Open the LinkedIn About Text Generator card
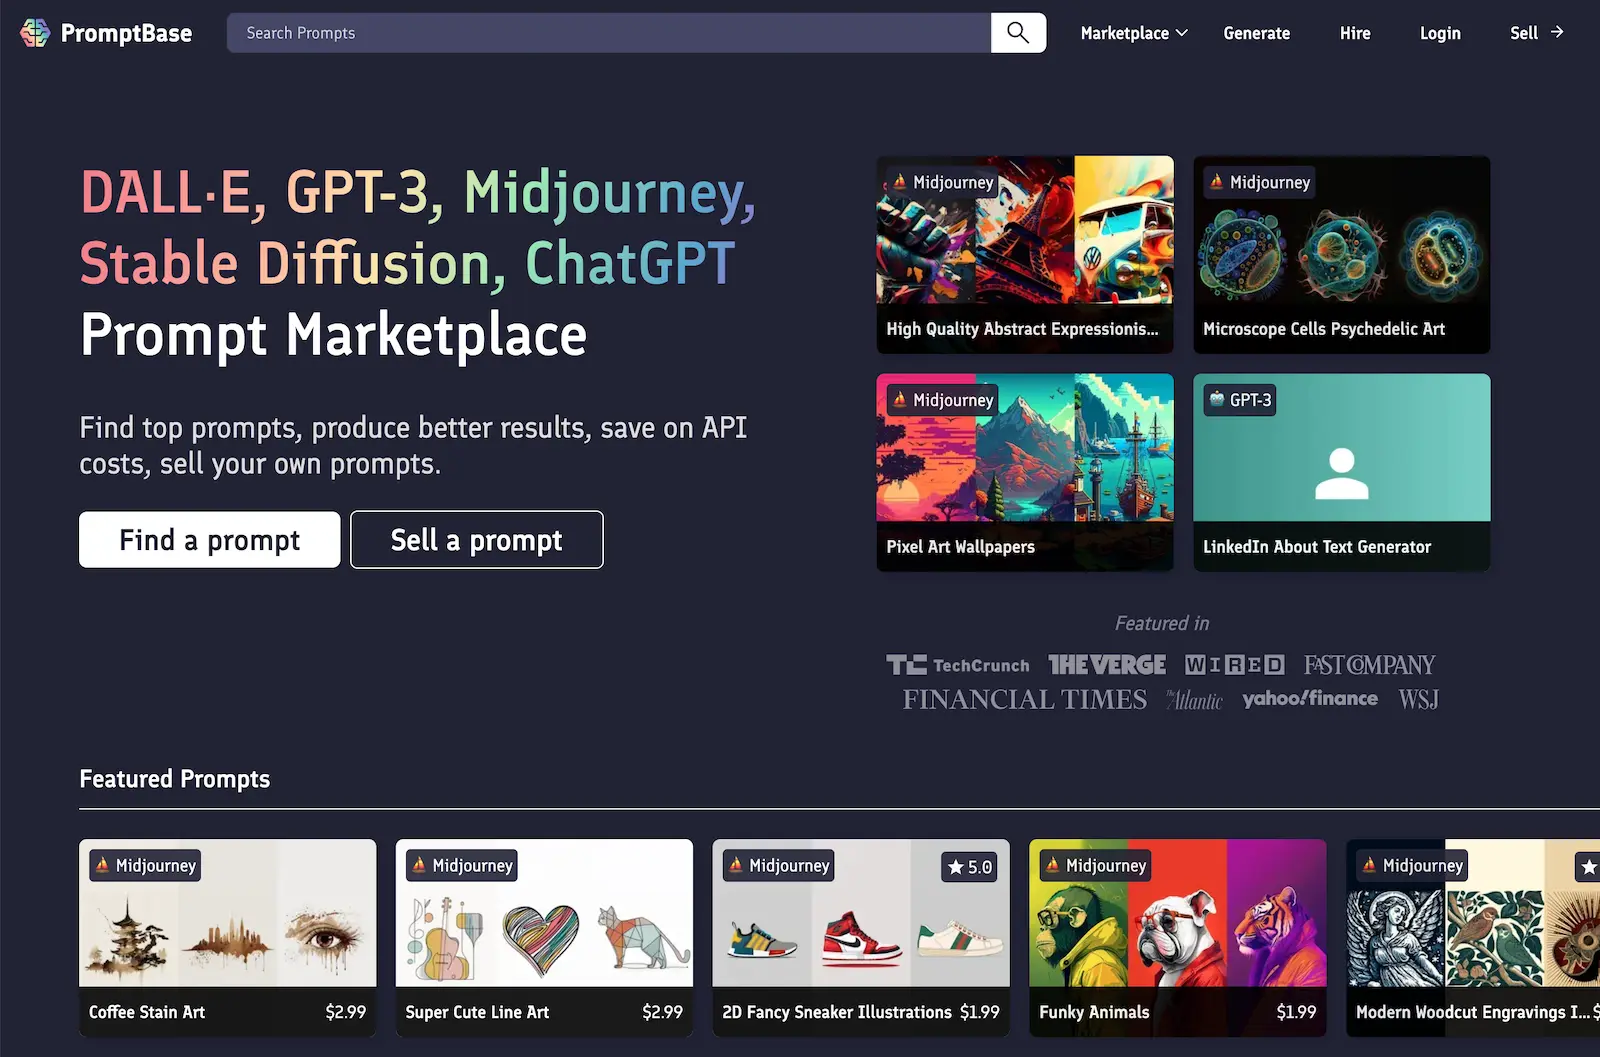Viewport: 1600px width, 1057px height. 1341,472
